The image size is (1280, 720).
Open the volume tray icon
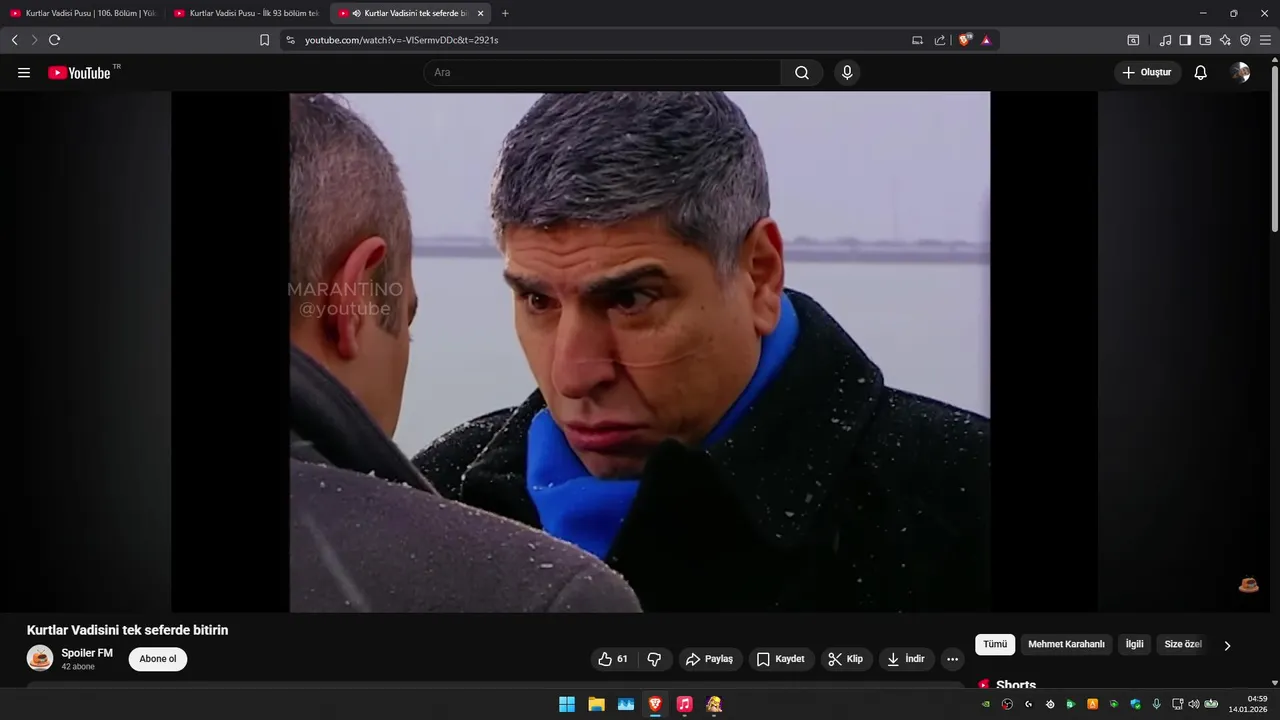pos(1193,704)
